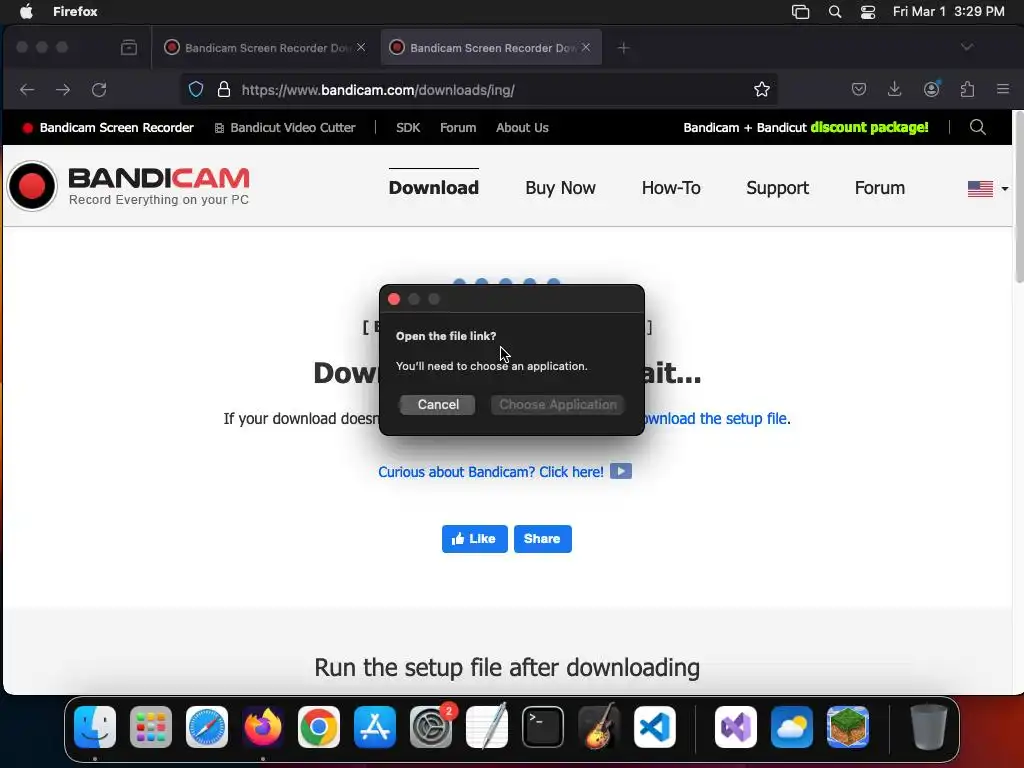Open Trash from the dock
This screenshot has height=768, width=1024.
[x=929, y=727]
